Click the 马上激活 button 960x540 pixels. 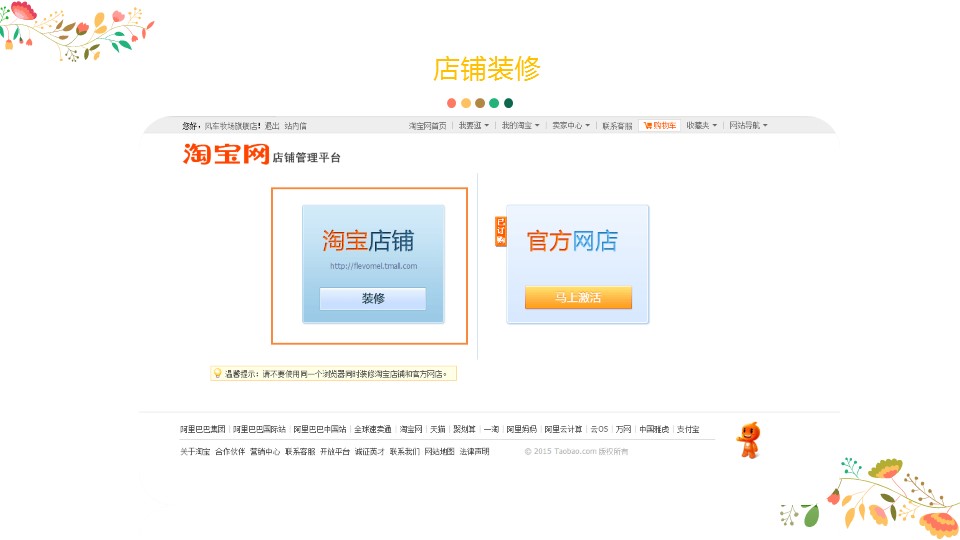578,298
